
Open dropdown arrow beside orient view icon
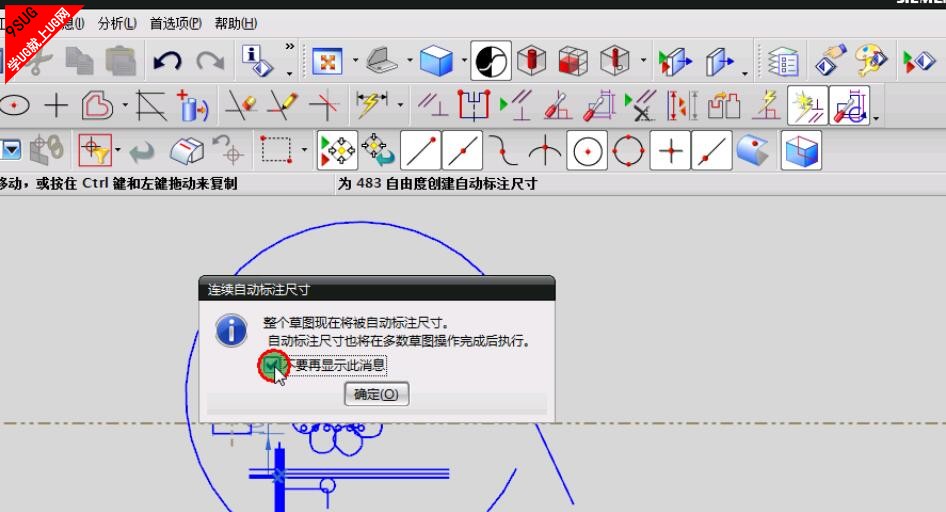tap(410, 60)
